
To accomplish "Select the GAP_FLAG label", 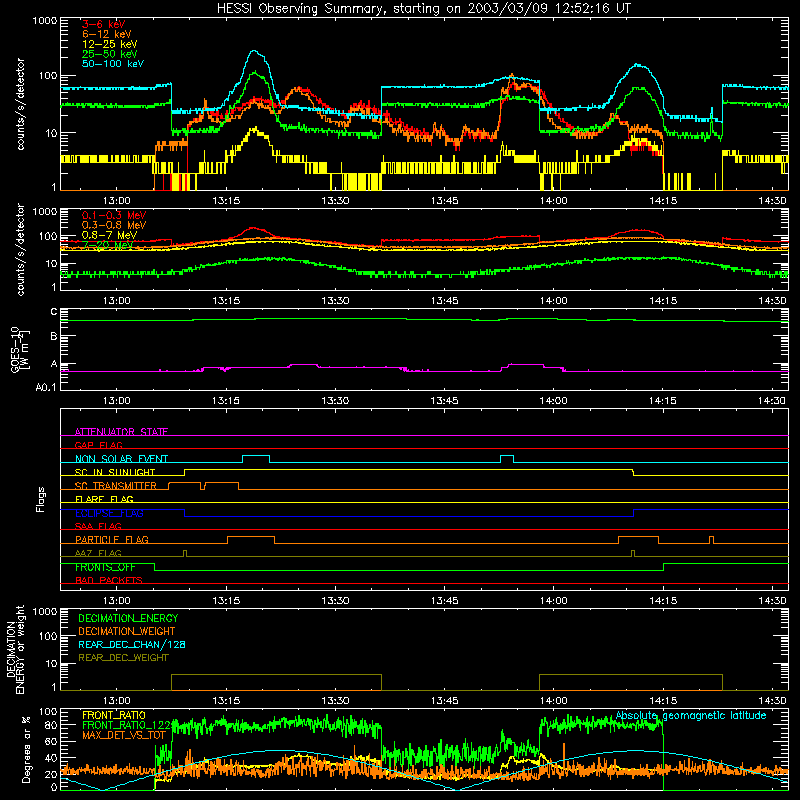I will (98, 445).
